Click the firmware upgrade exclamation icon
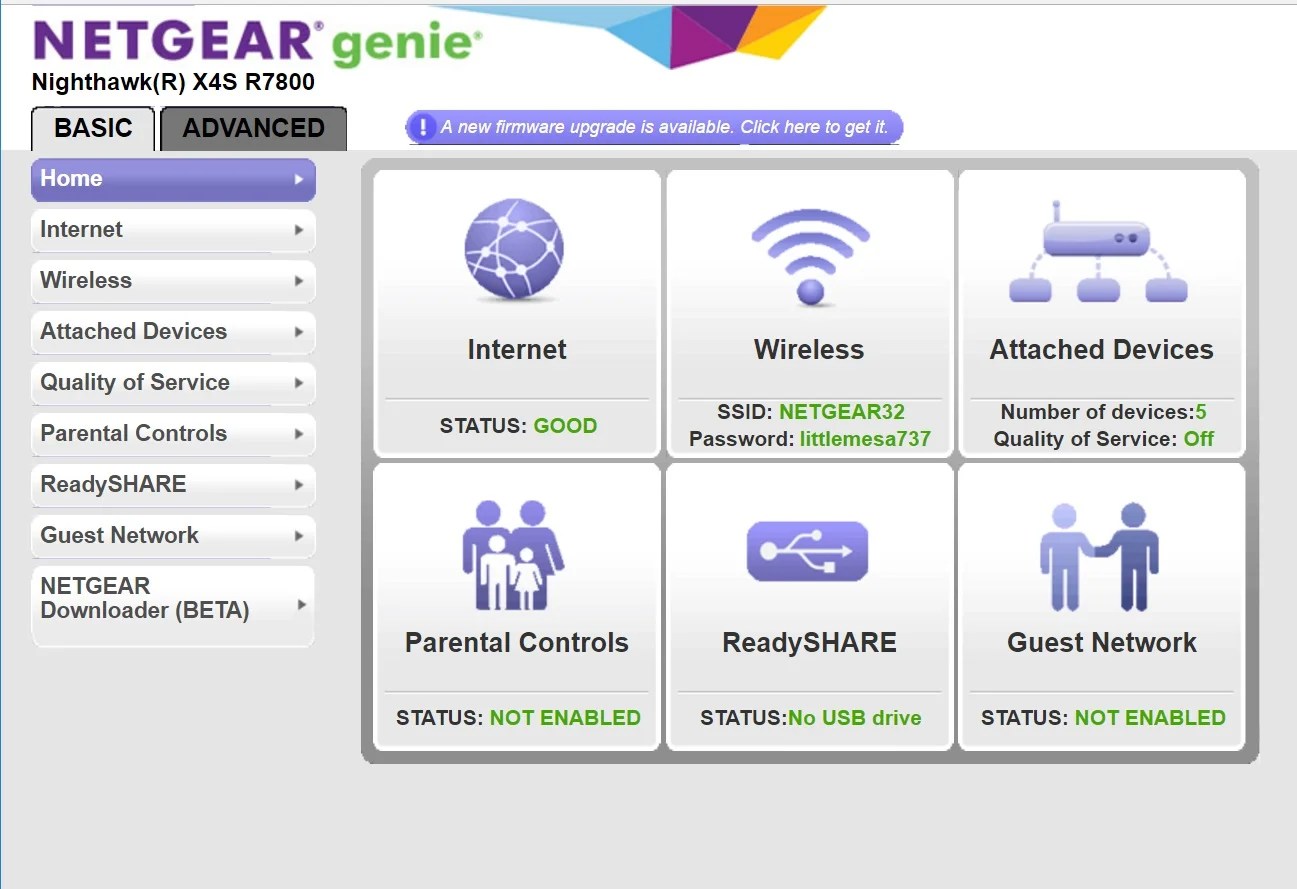 click(423, 127)
